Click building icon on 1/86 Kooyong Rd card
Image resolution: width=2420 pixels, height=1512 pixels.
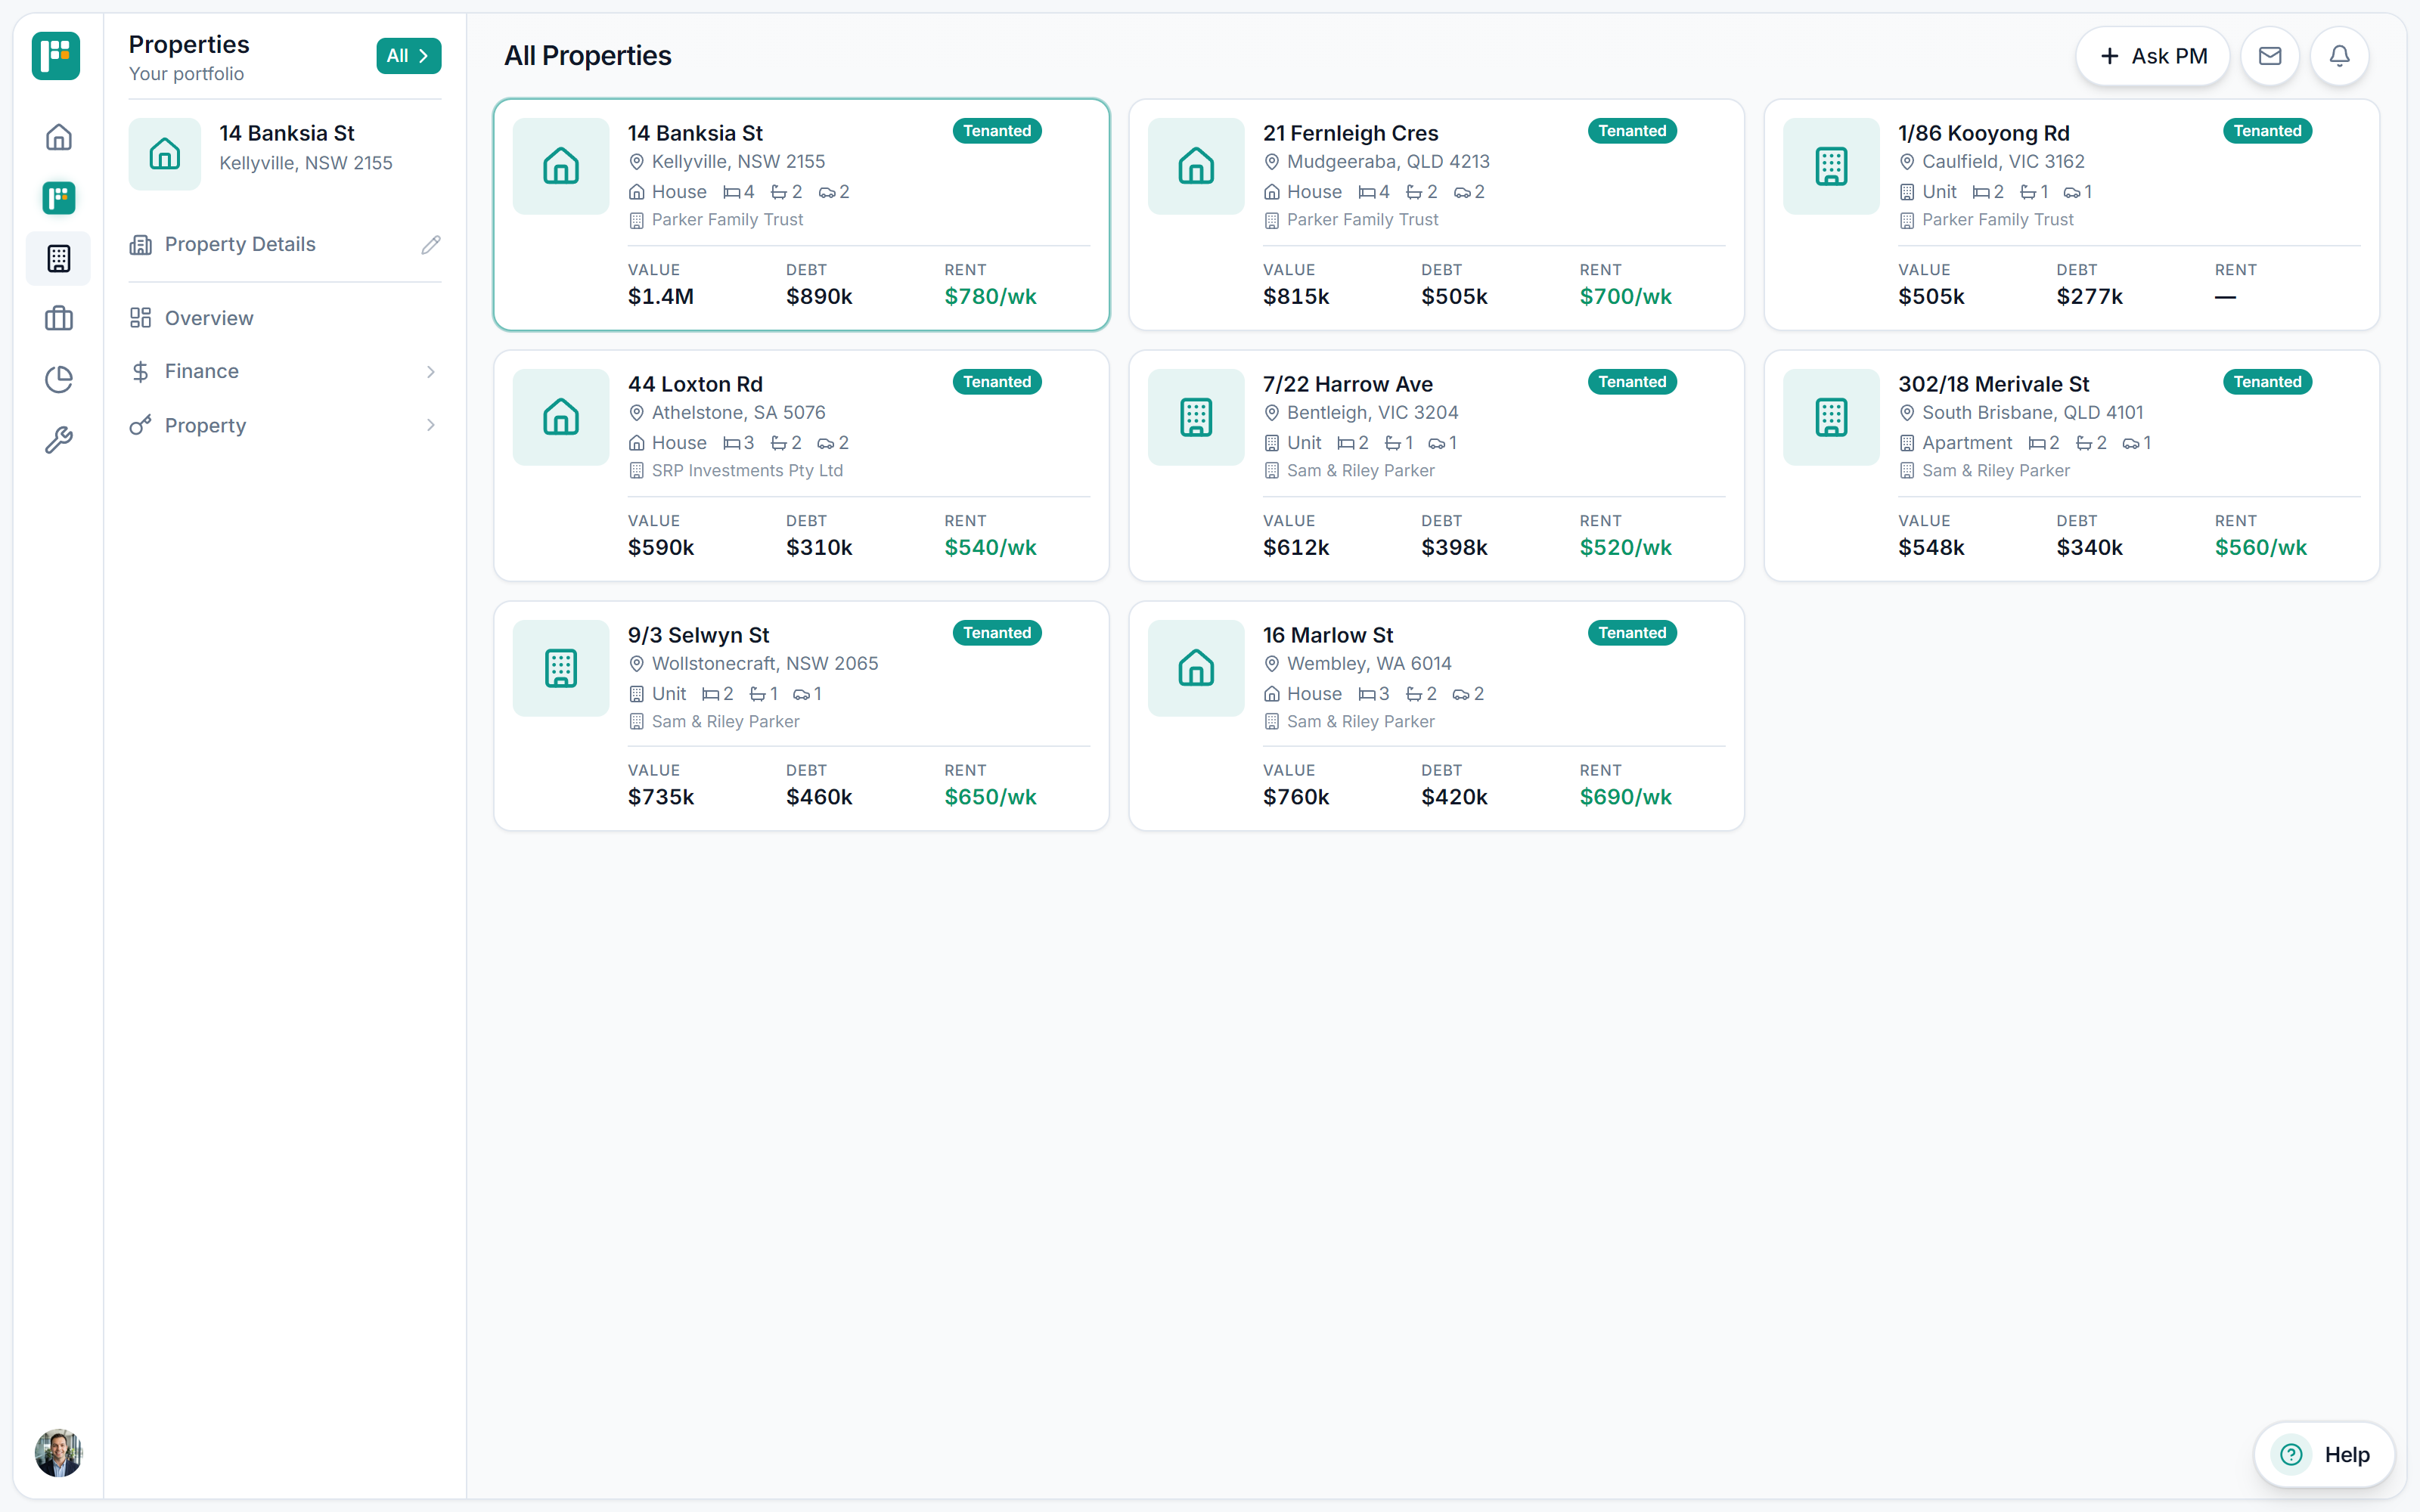pyautogui.click(x=1831, y=166)
